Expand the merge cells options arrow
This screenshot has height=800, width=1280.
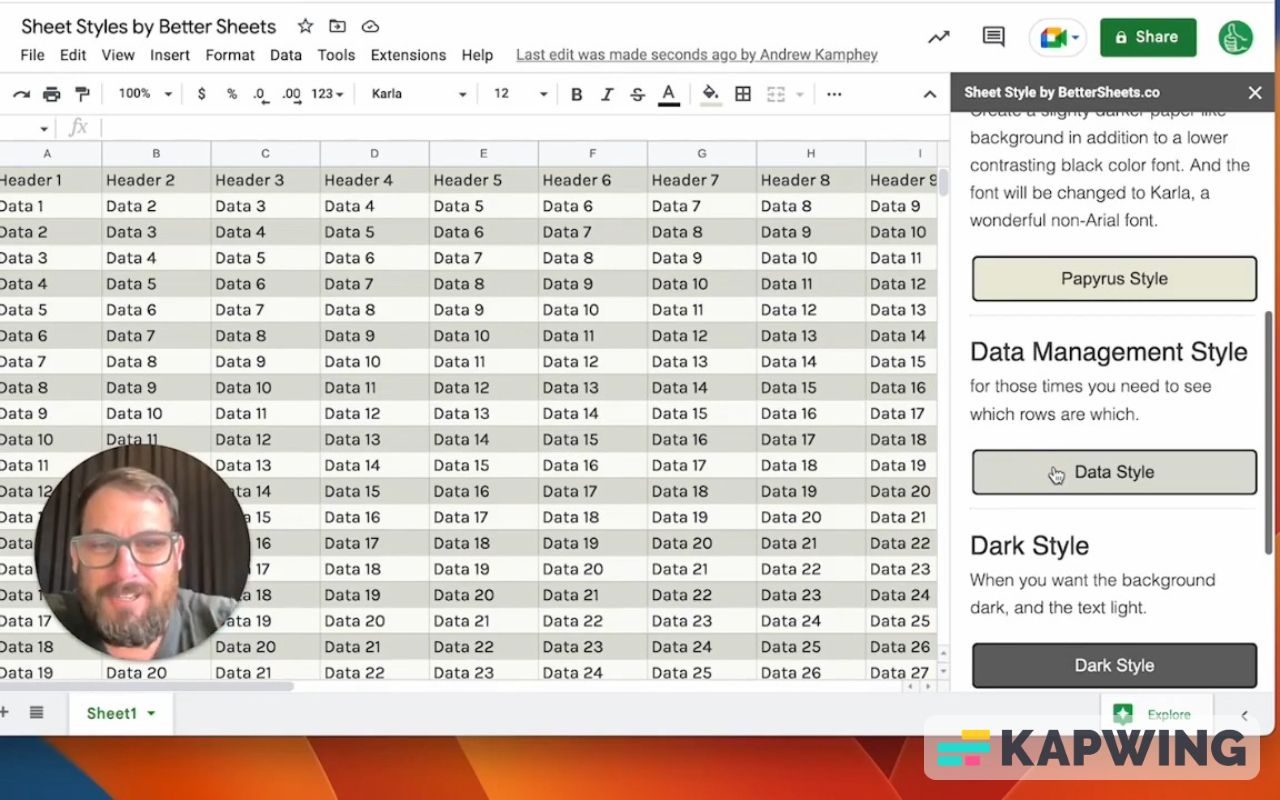coord(800,94)
